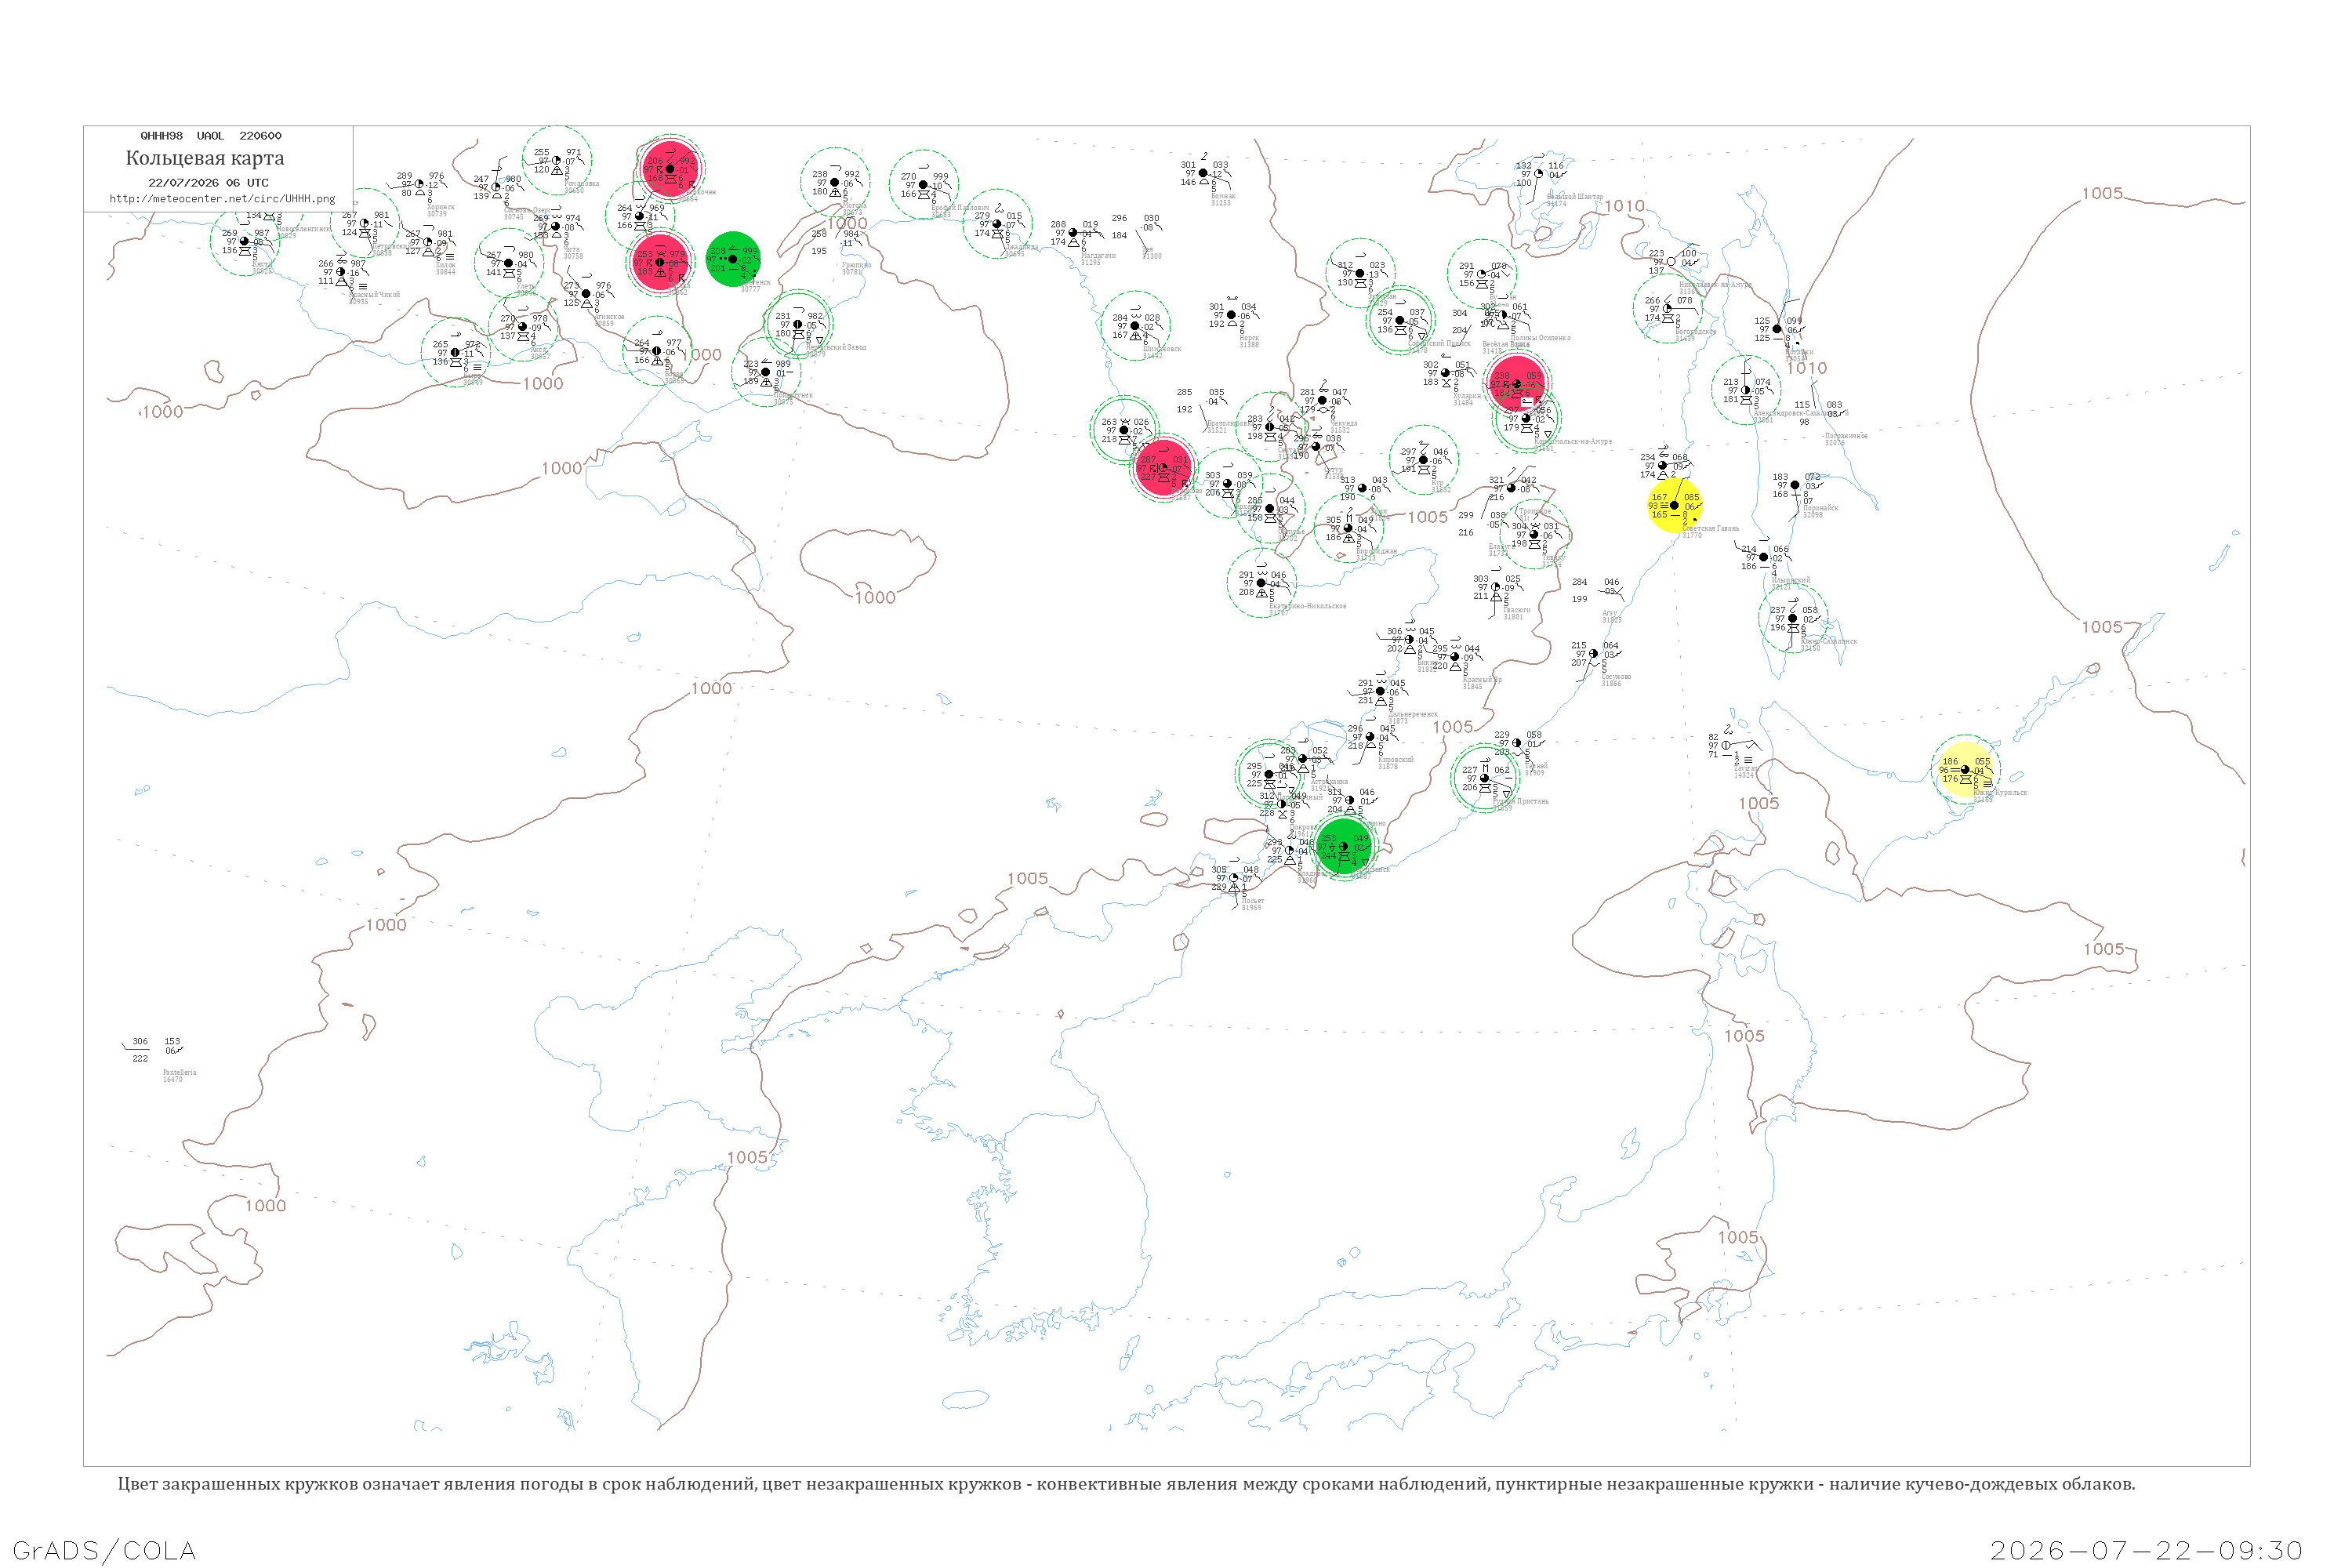Click the 1010 isobar label near Большой Шантар

(x=1625, y=206)
